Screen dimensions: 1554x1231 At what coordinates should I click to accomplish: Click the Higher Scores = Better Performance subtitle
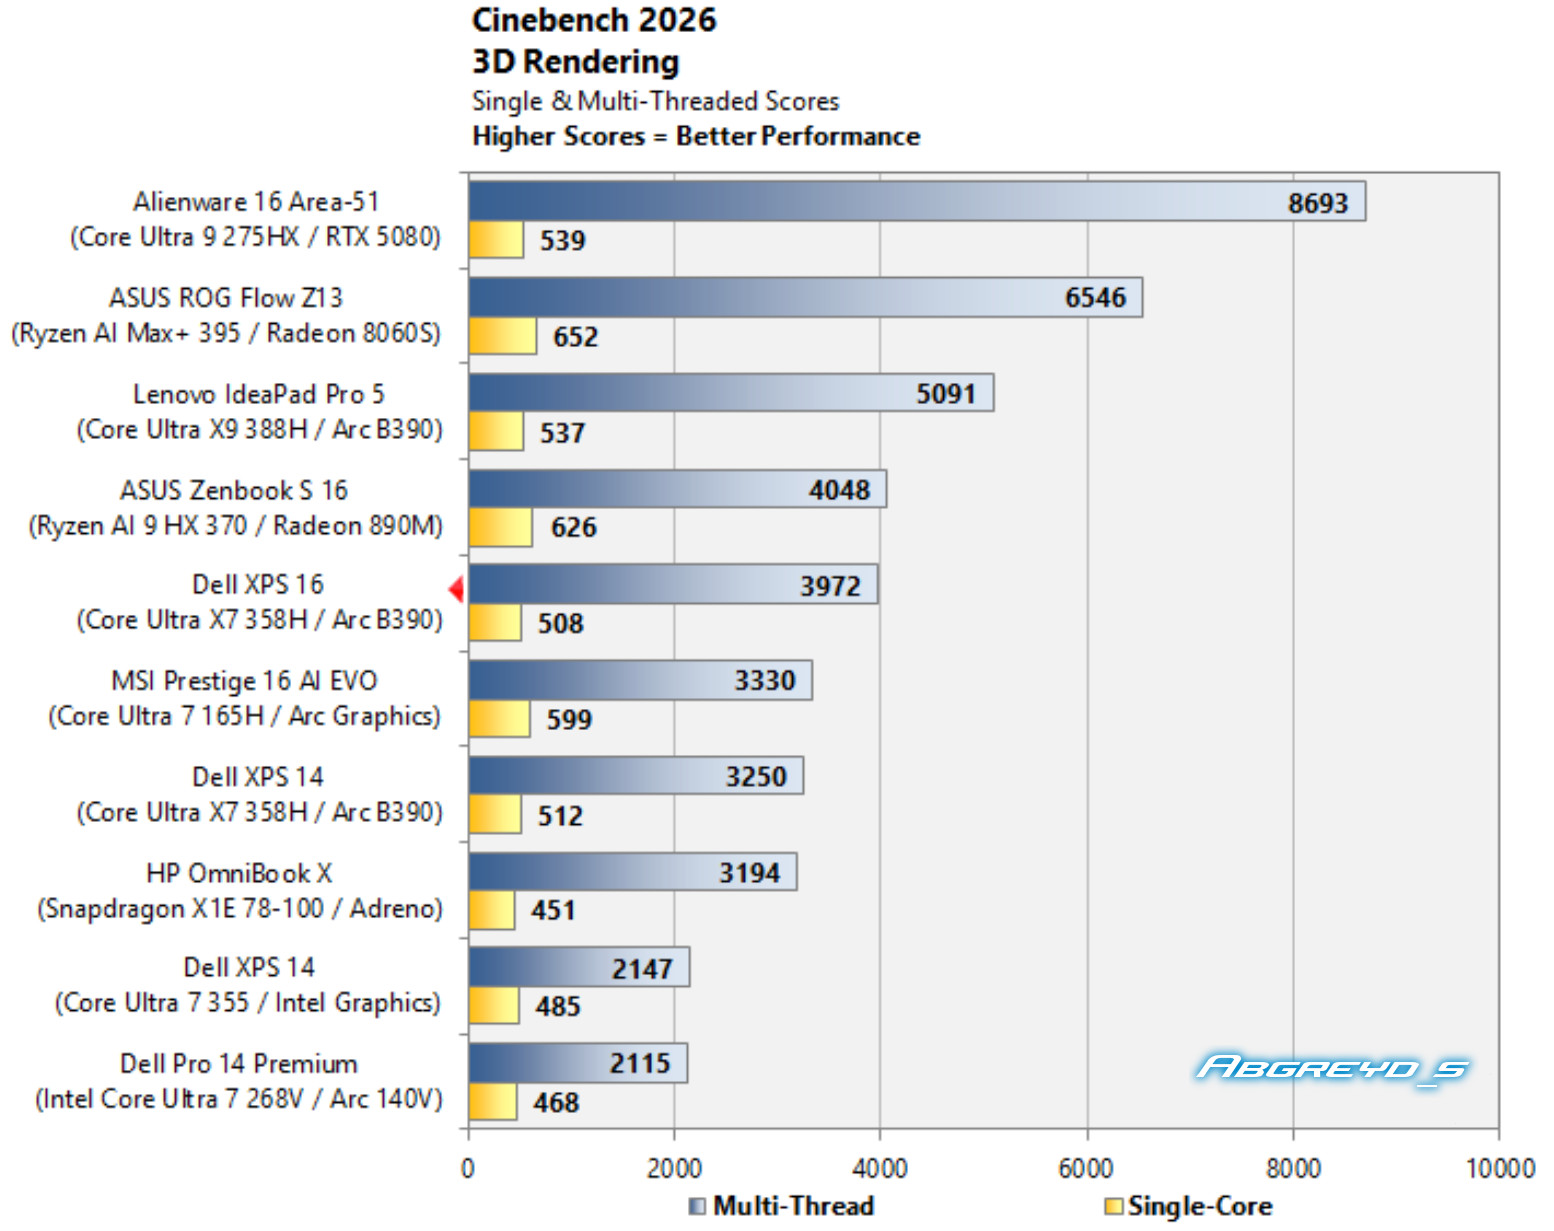(696, 136)
